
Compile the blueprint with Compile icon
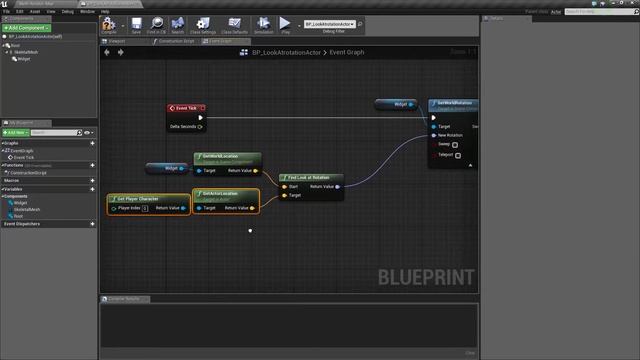(109, 25)
